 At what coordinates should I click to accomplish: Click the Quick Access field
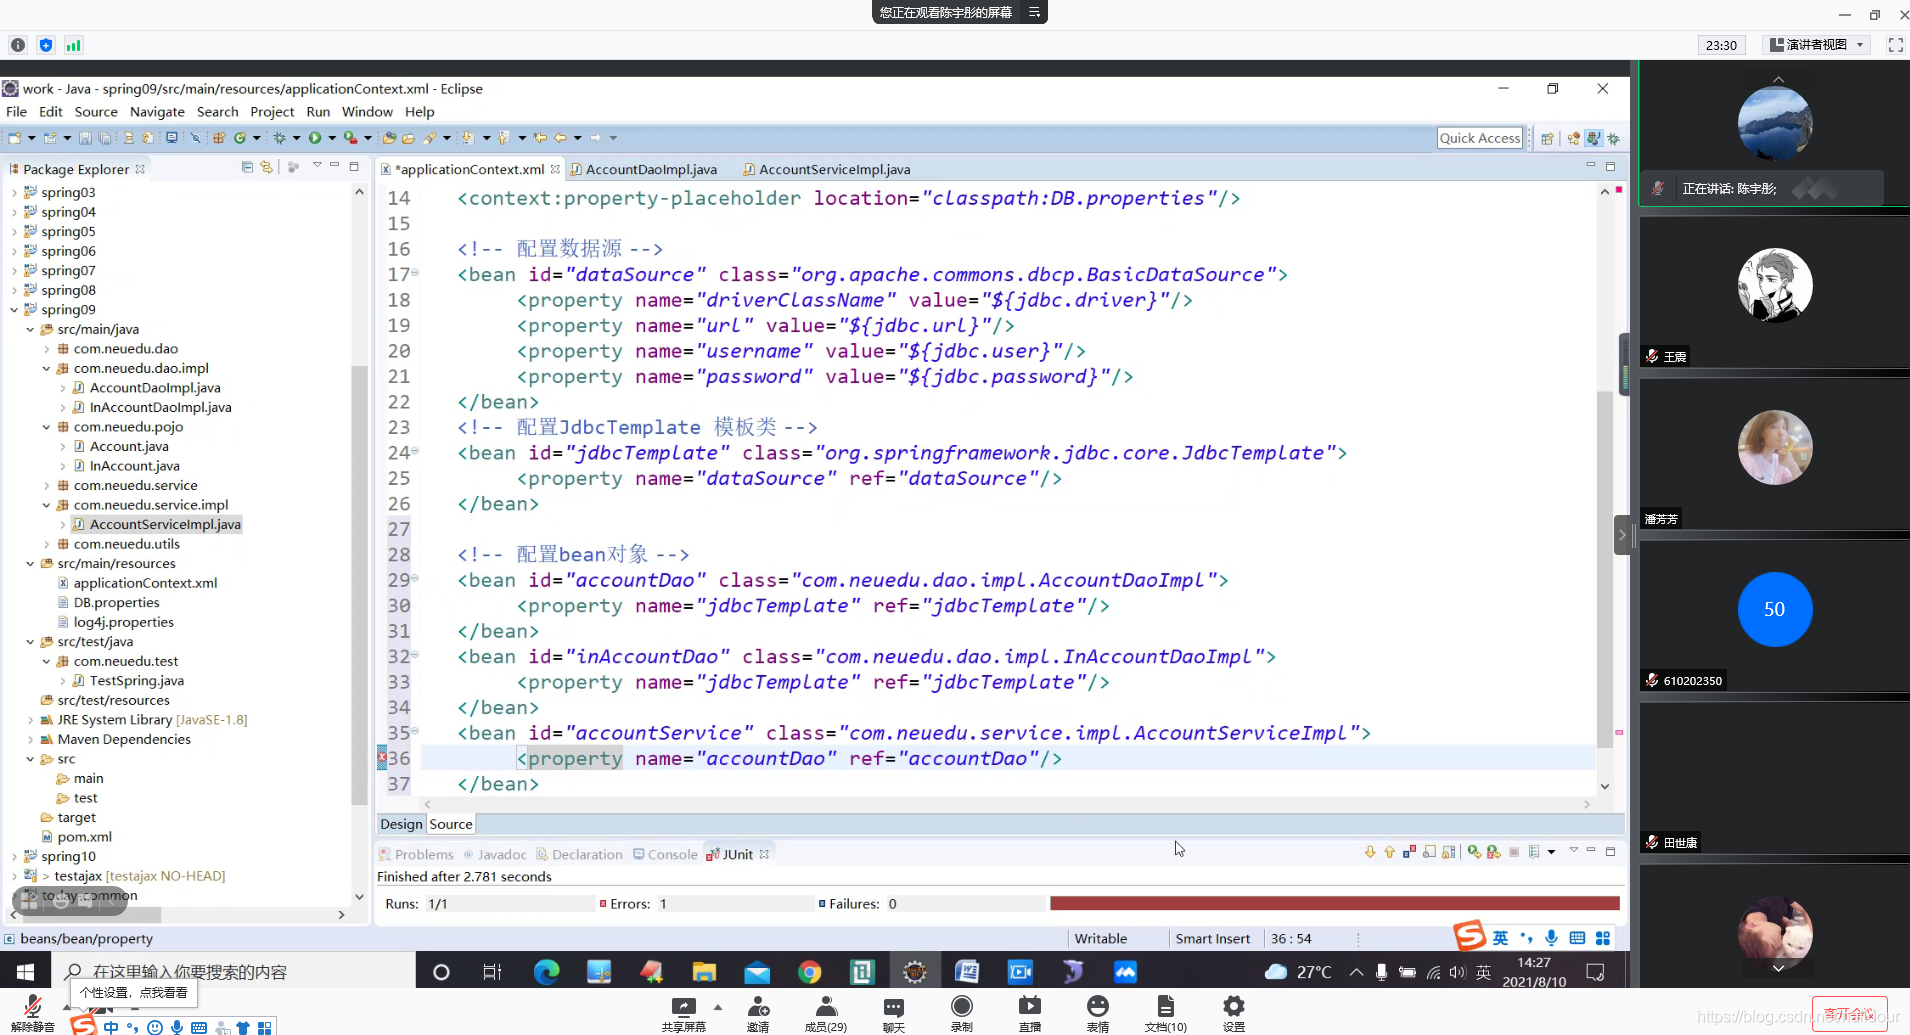click(1480, 138)
